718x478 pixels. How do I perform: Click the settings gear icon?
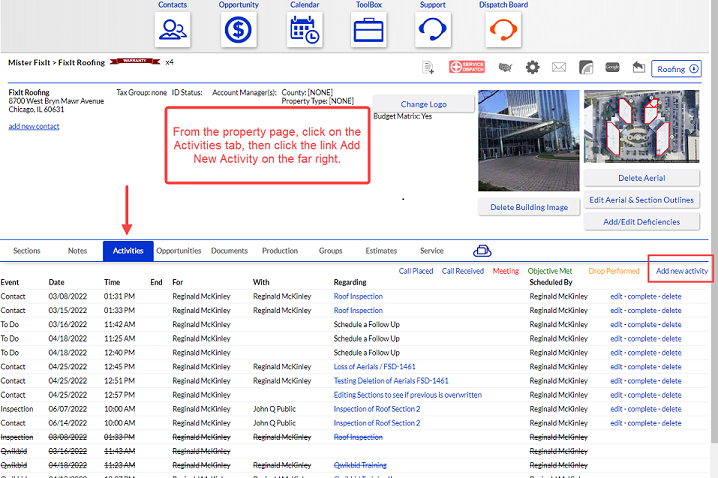tap(532, 68)
